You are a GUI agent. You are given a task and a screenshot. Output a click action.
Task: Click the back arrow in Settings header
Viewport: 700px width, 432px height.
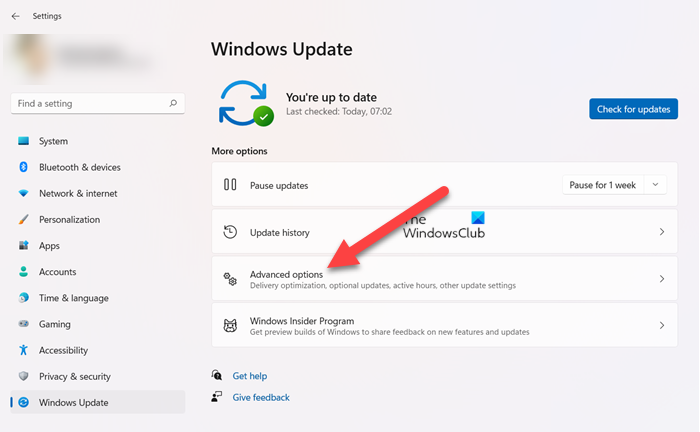[x=16, y=16]
